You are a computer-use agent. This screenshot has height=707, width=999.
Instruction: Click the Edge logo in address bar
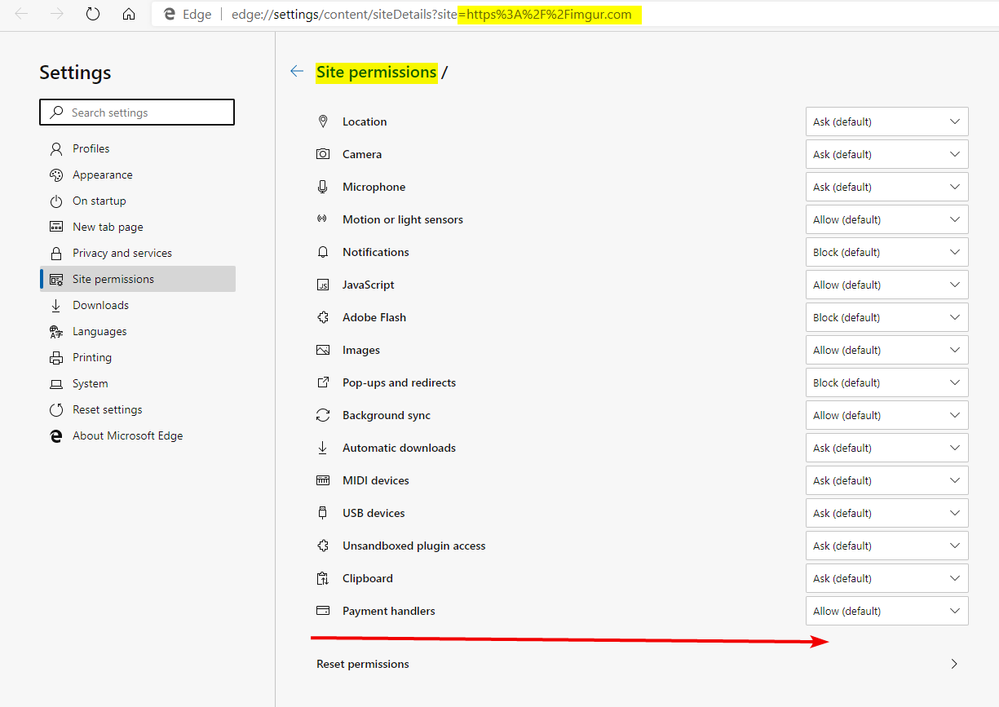[x=169, y=14]
